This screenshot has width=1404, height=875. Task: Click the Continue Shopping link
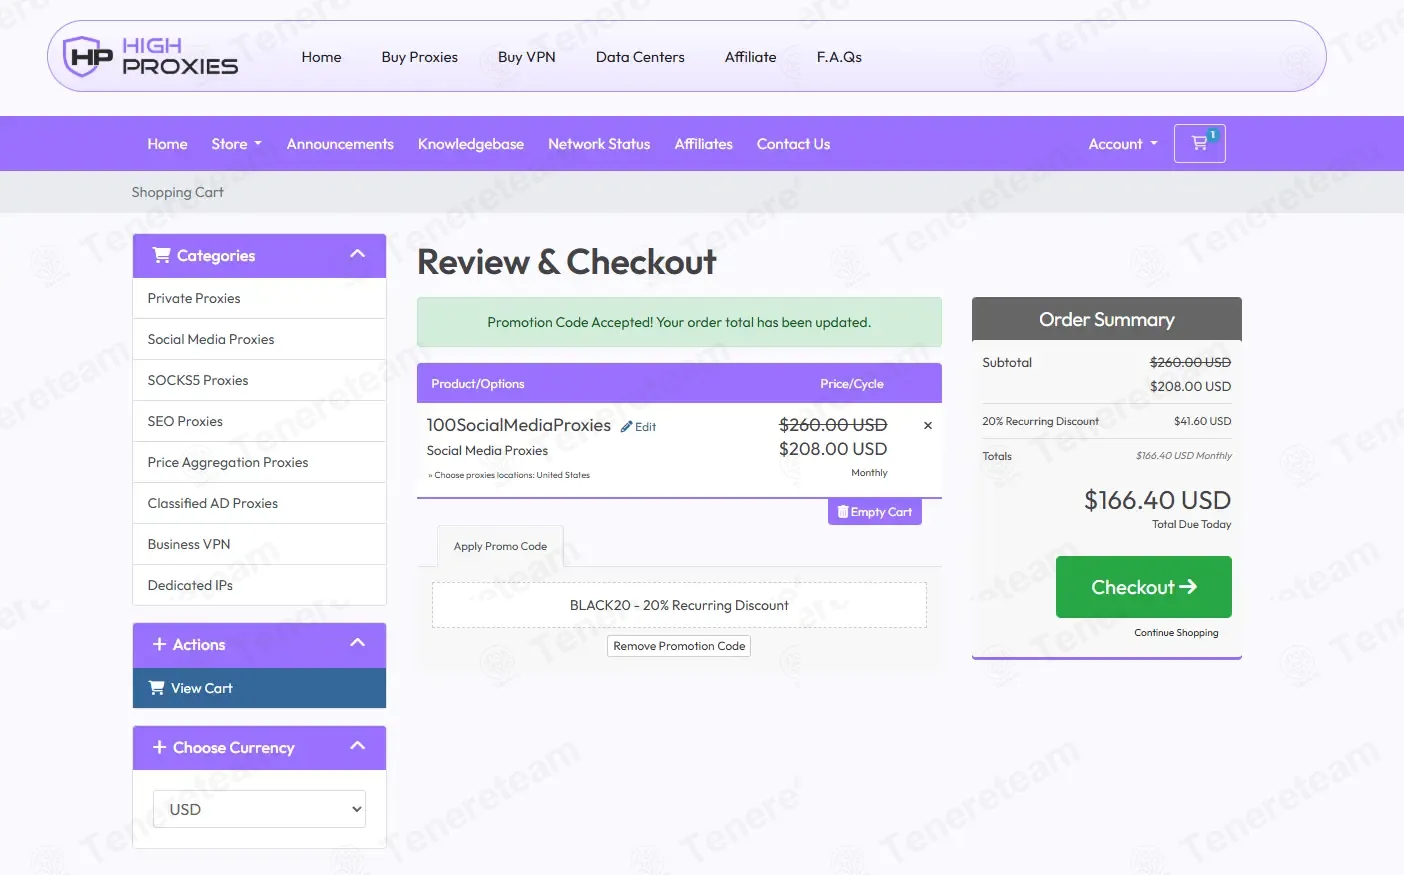pos(1176,633)
